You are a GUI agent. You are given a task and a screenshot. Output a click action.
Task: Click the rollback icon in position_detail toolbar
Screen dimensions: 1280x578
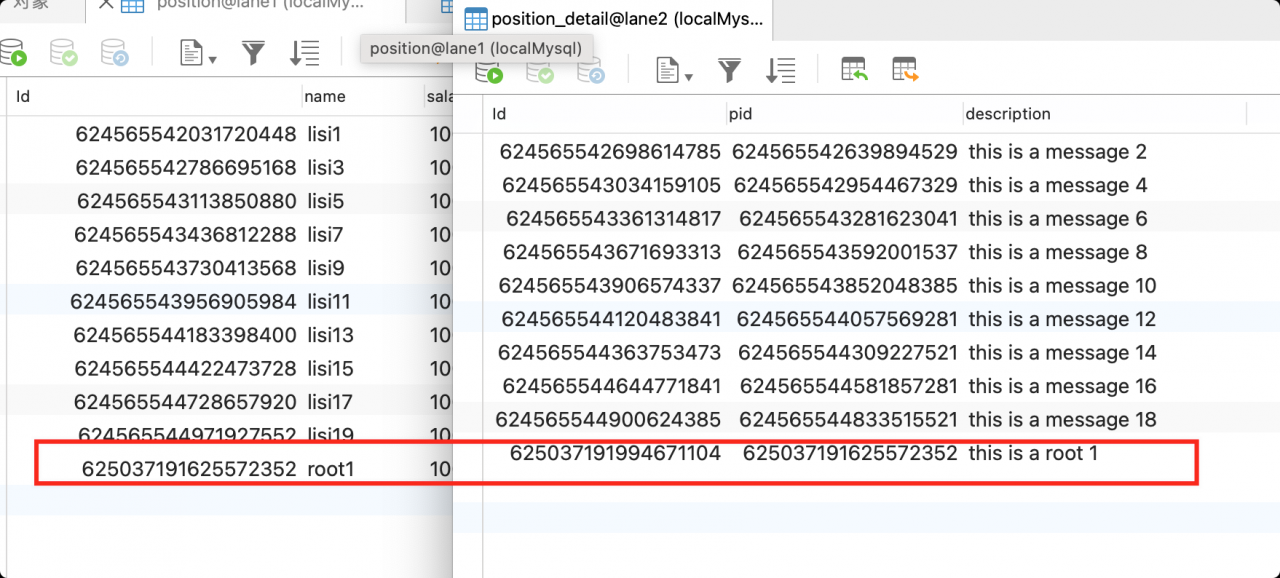pyautogui.click(x=592, y=71)
